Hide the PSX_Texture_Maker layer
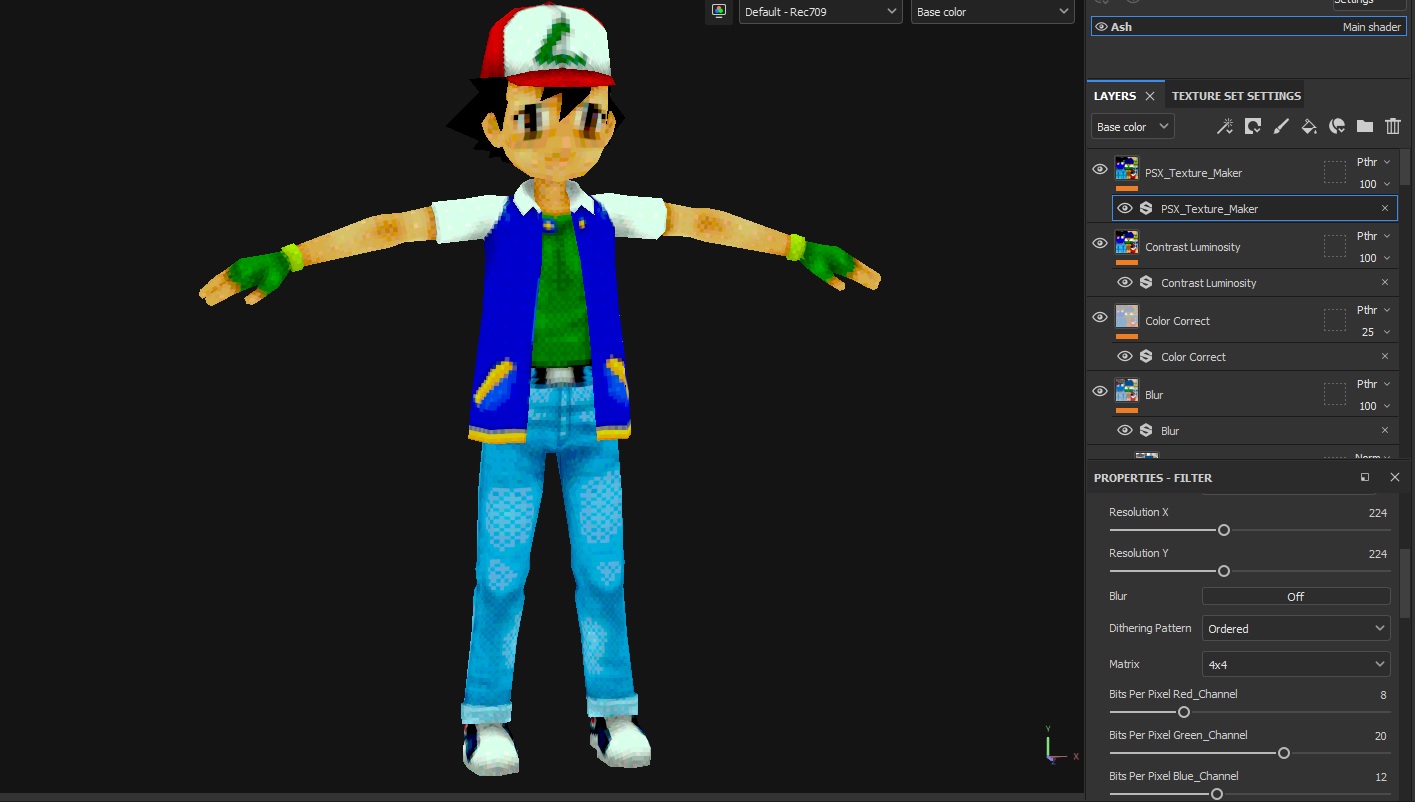The image size is (1415, 802). tap(1100, 169)
